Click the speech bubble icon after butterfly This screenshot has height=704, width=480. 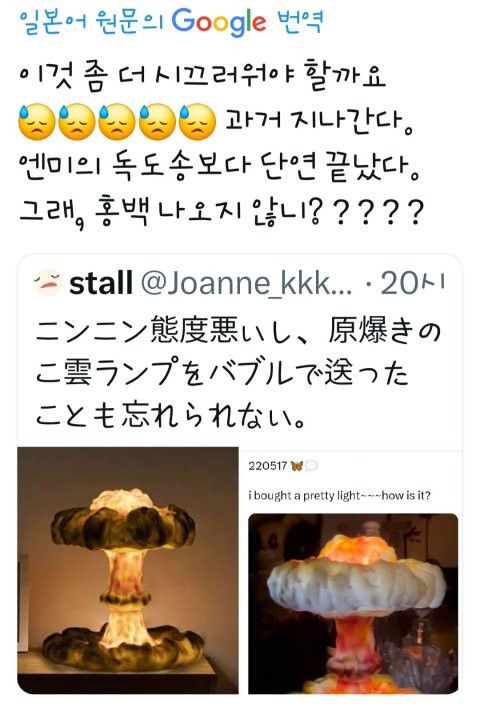[311, 466]
